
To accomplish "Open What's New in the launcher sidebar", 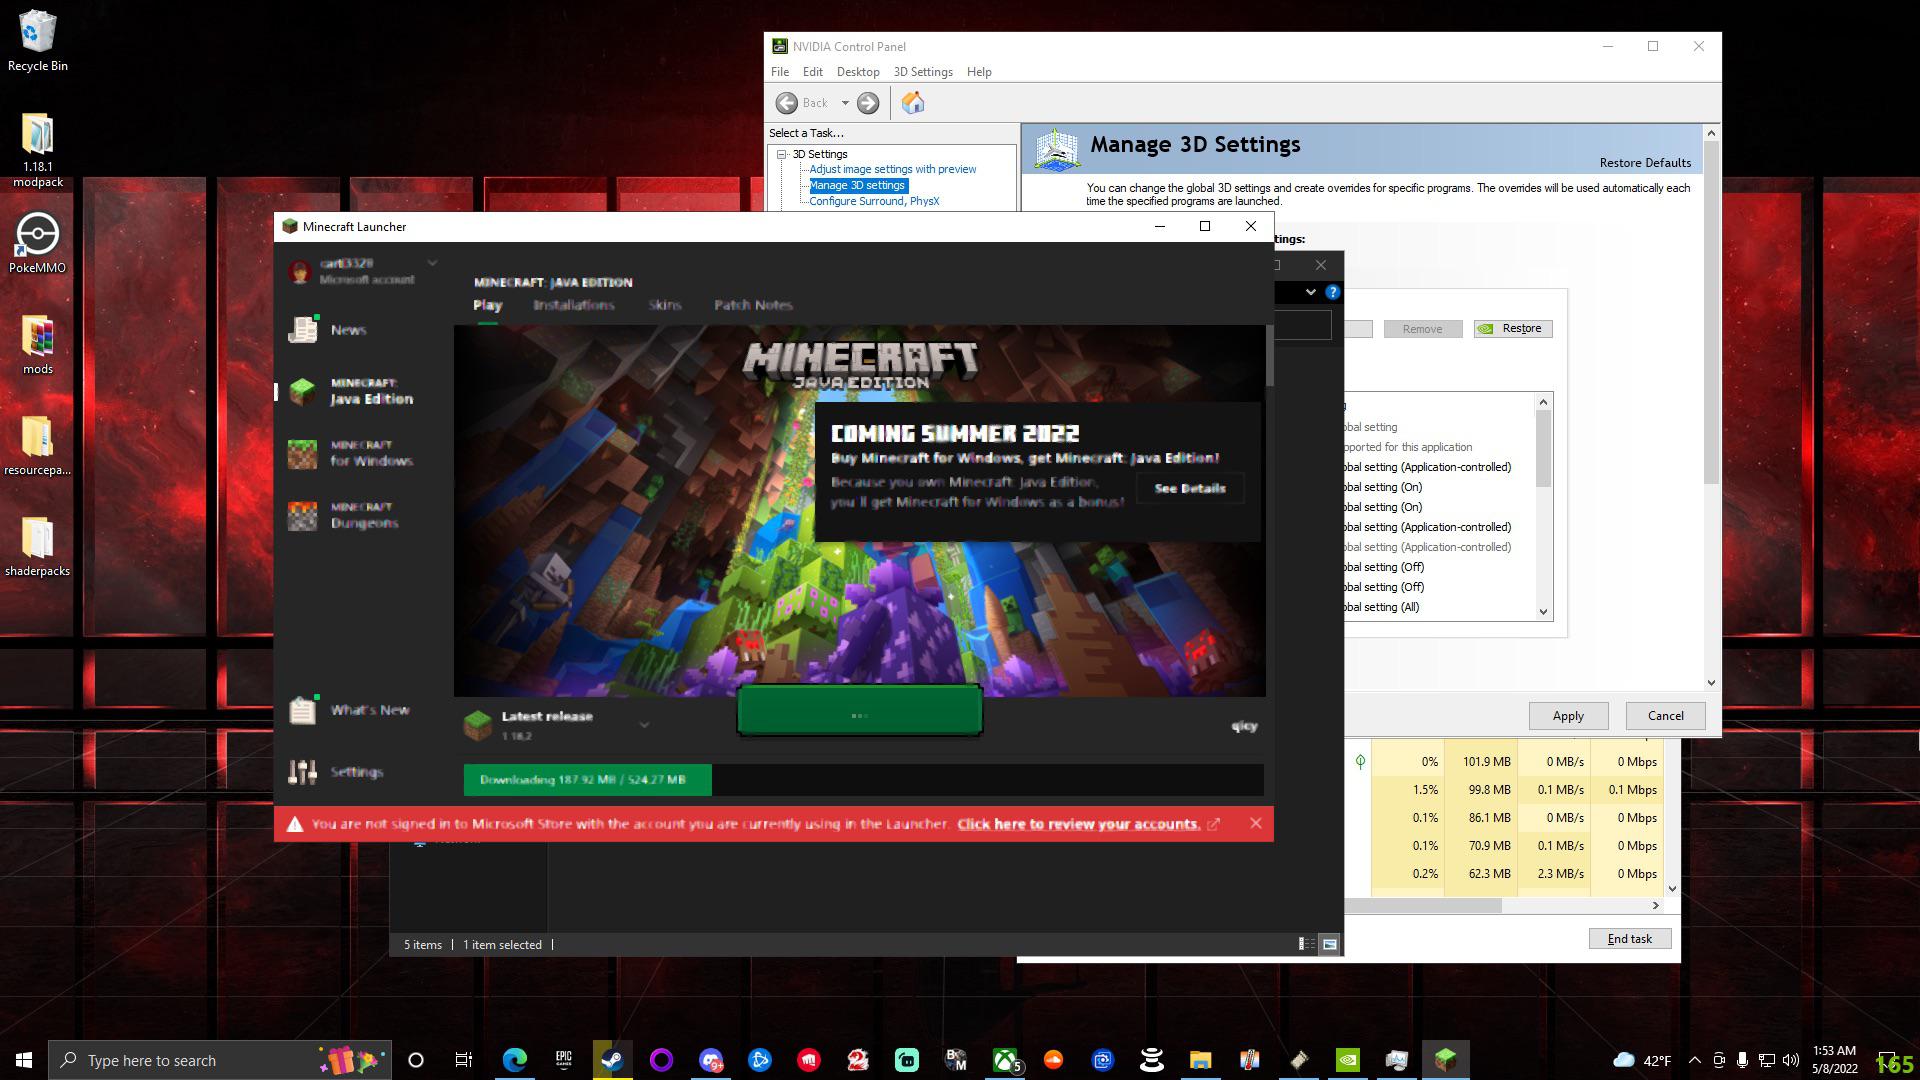I will 370,710.
